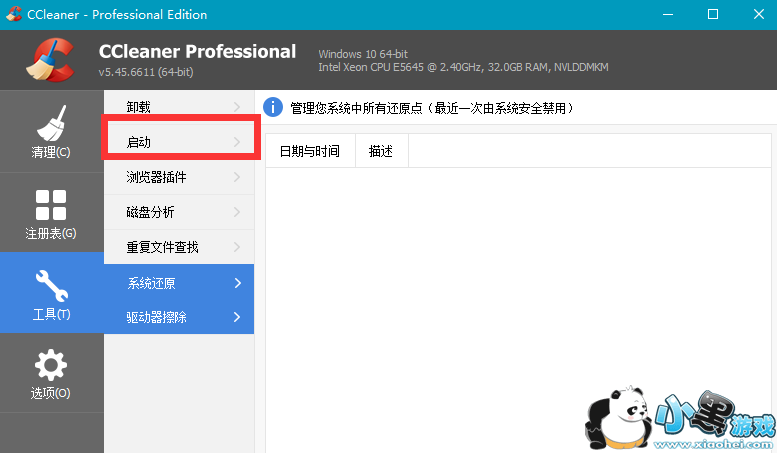This screenshot has height=453, width=777.
Task: Click the CCleaner Professional heading
Action: (x=197, y=52)
